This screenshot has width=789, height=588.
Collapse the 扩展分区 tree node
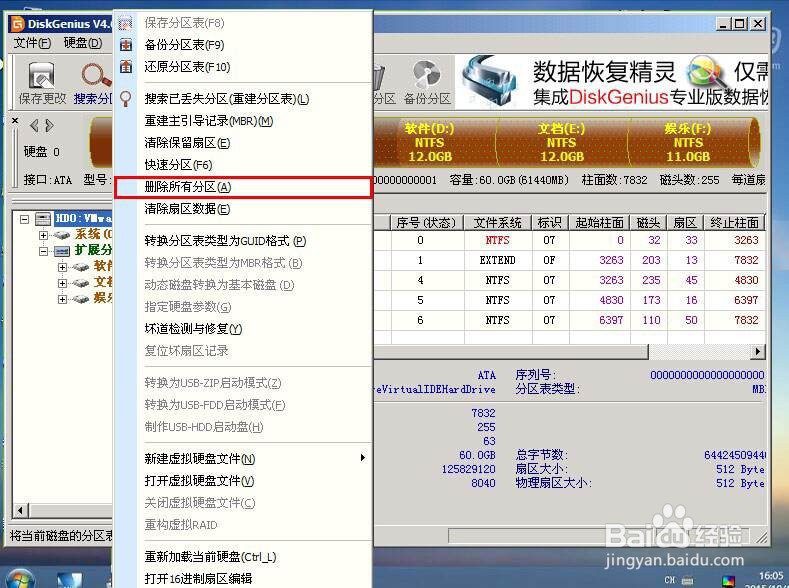click(x=43, y=251)
